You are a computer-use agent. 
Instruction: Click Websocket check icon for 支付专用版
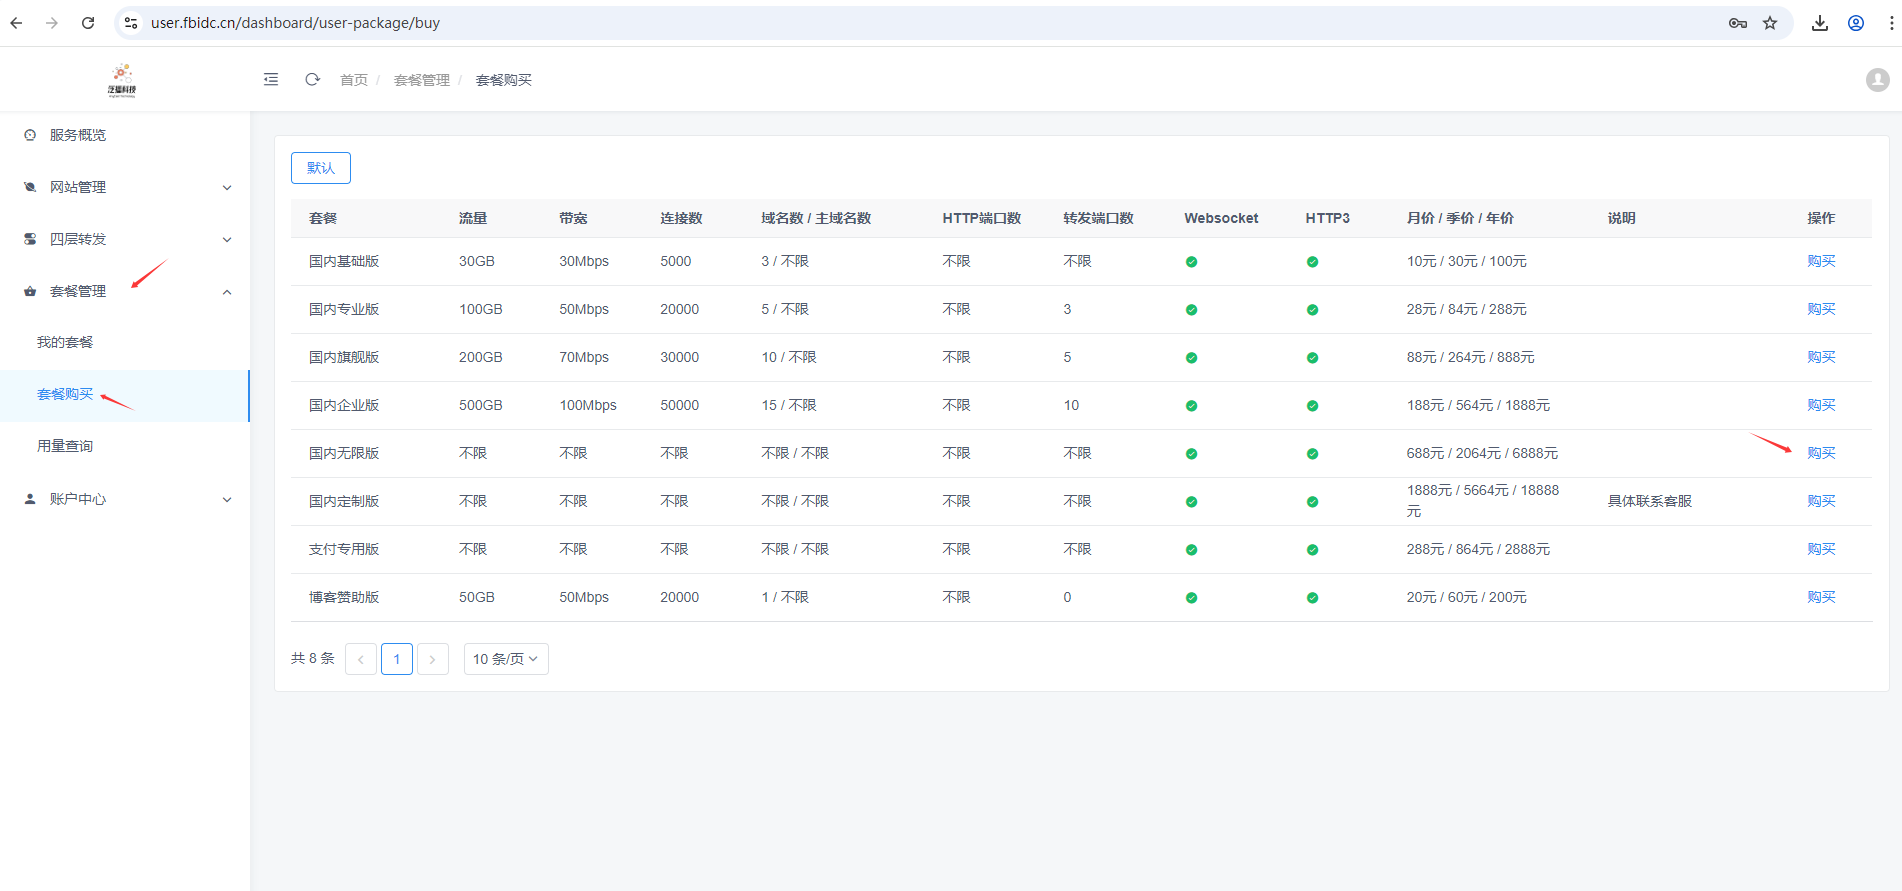pos(1191,550)
